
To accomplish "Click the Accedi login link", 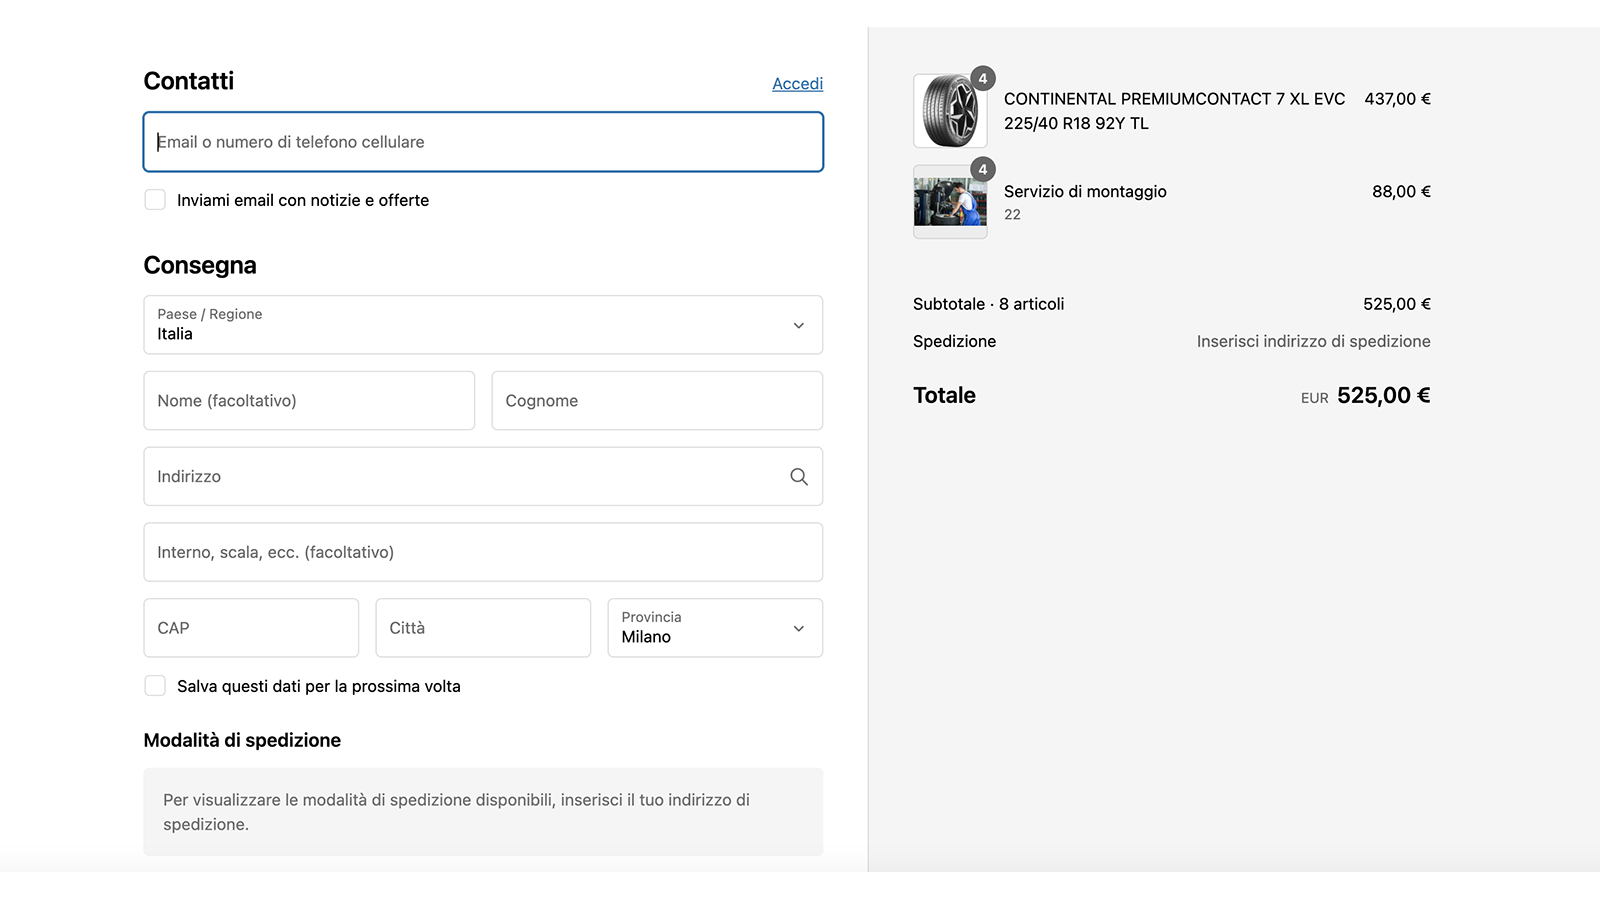I will pos(797,84).
